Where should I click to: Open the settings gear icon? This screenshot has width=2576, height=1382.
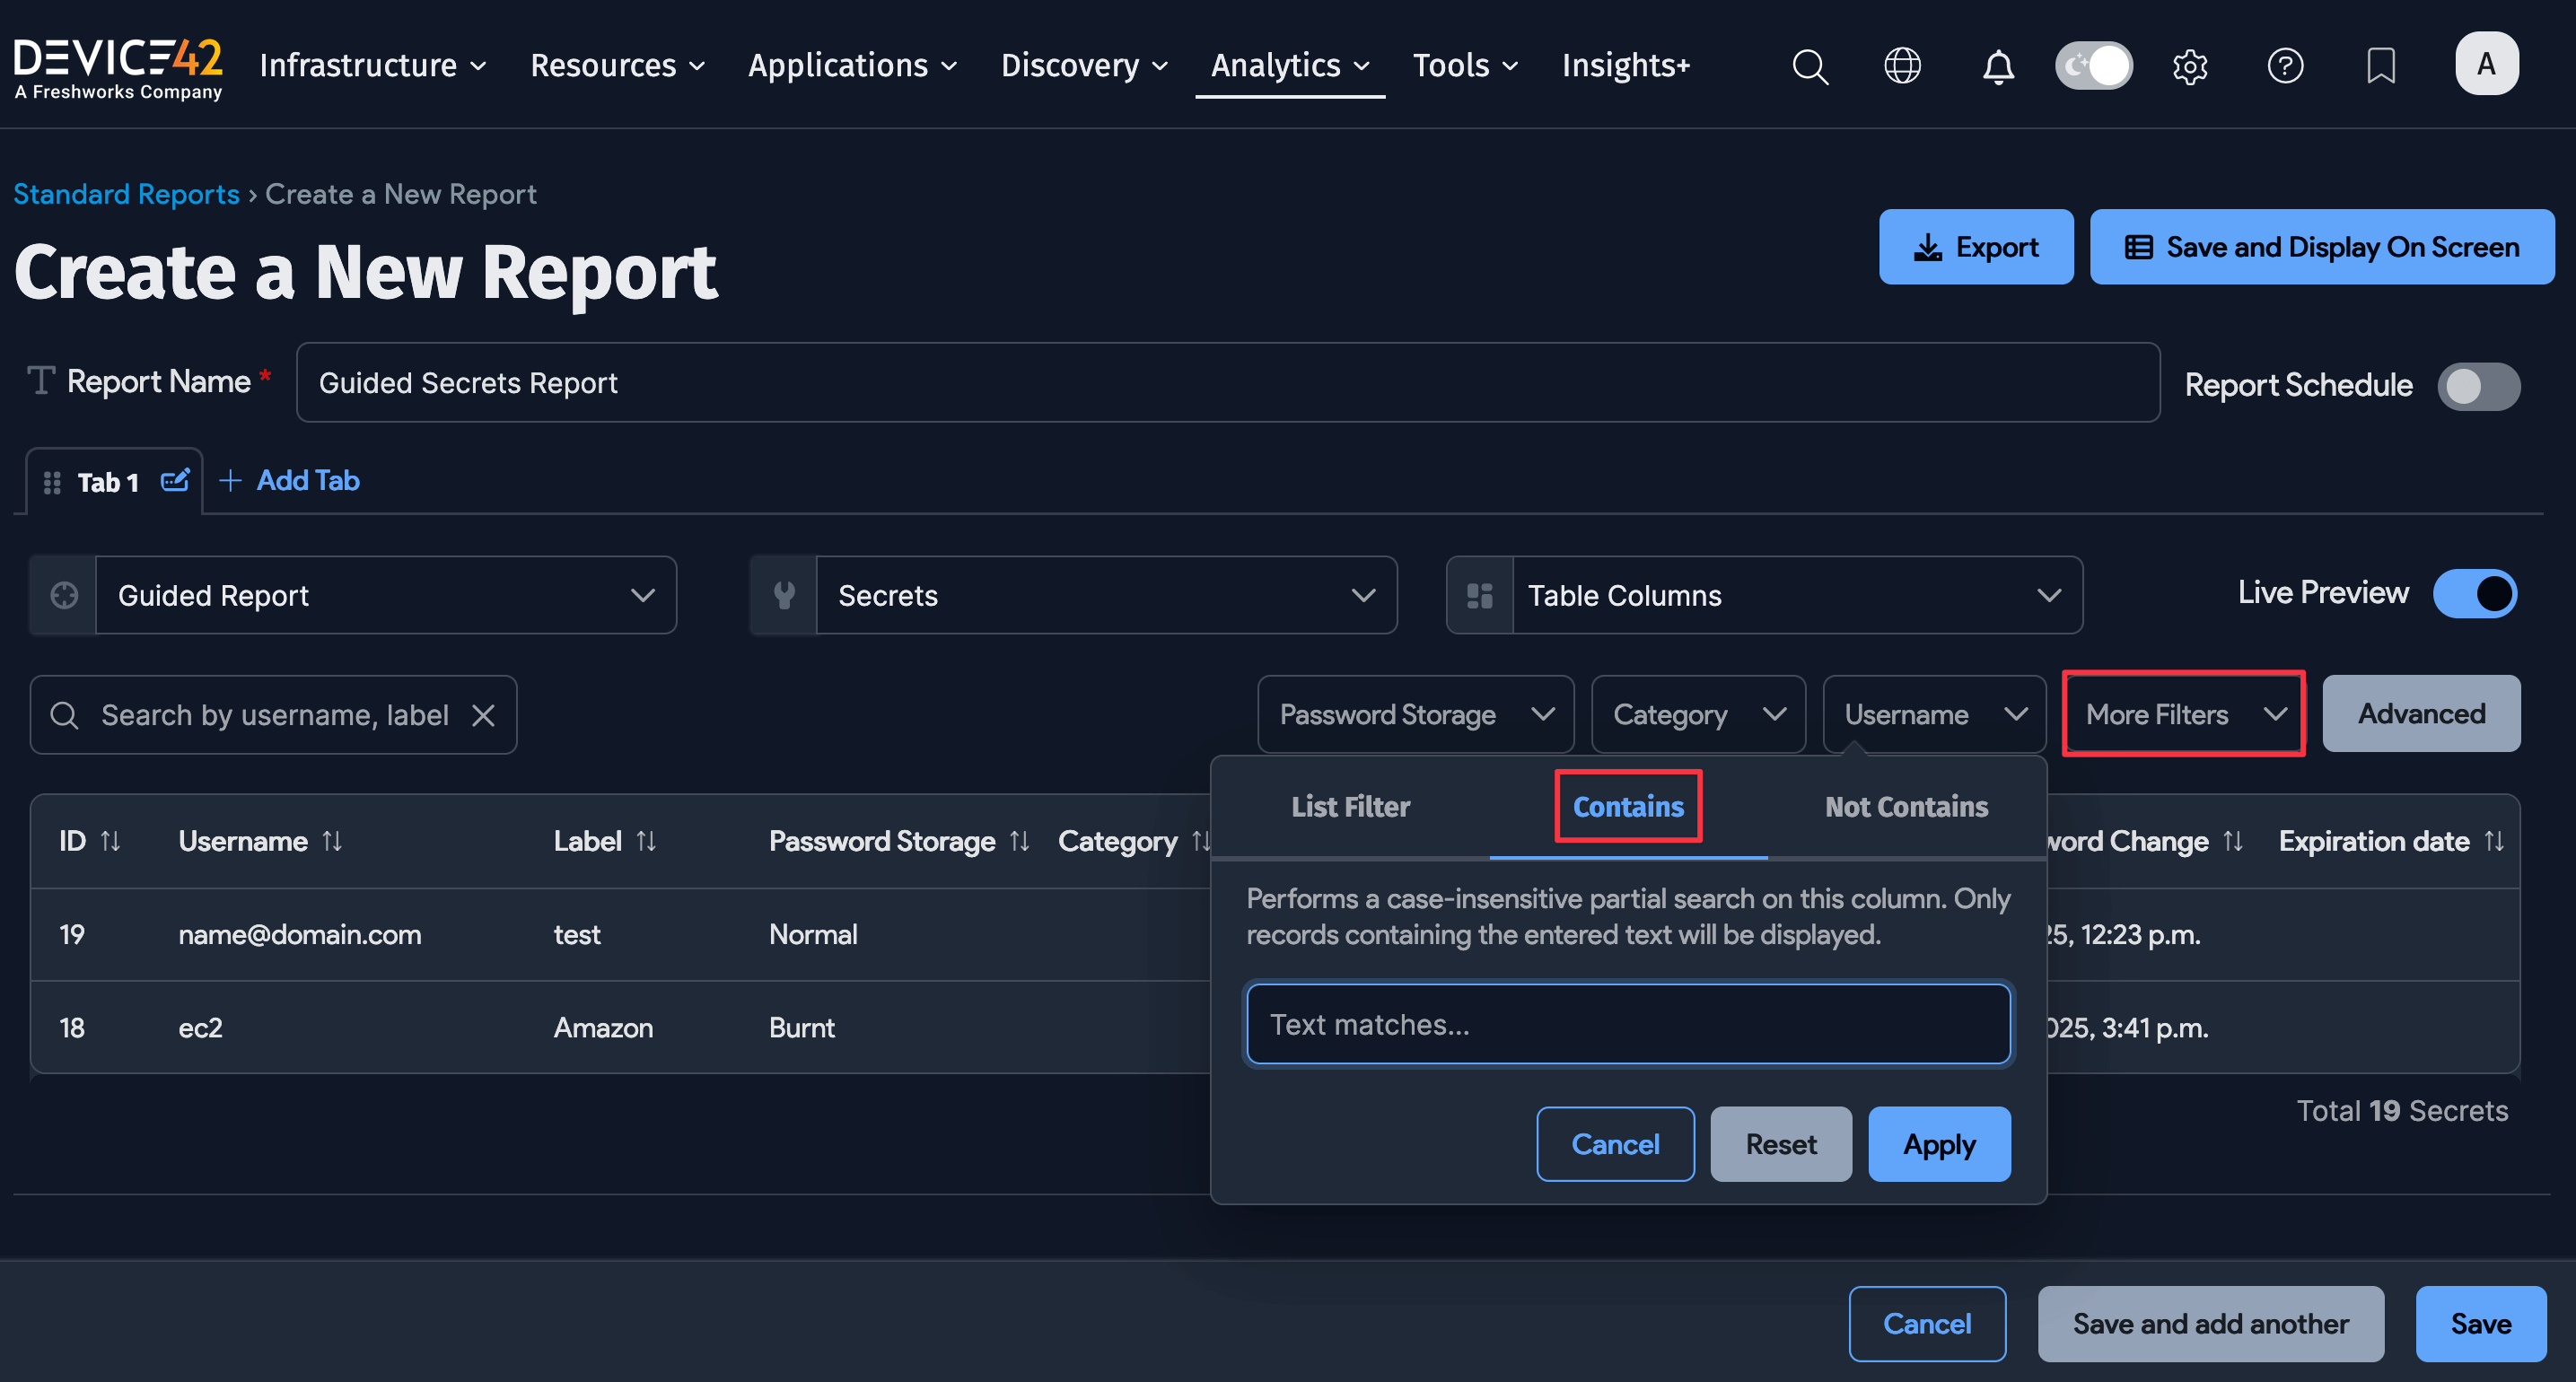click(x=2190, y=66)
